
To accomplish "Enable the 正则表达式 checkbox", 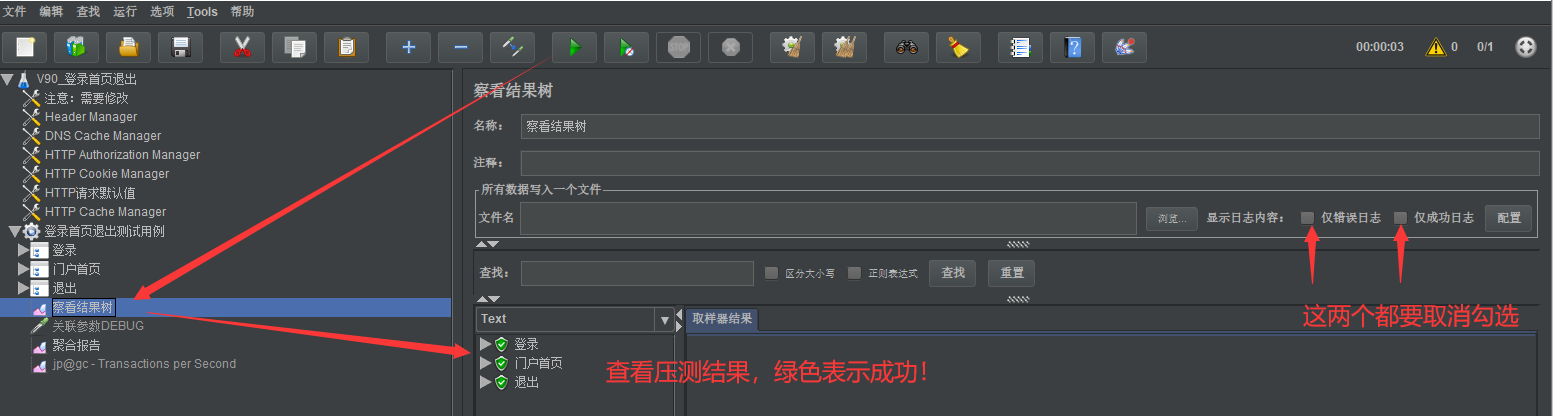I will click(854, 273).
